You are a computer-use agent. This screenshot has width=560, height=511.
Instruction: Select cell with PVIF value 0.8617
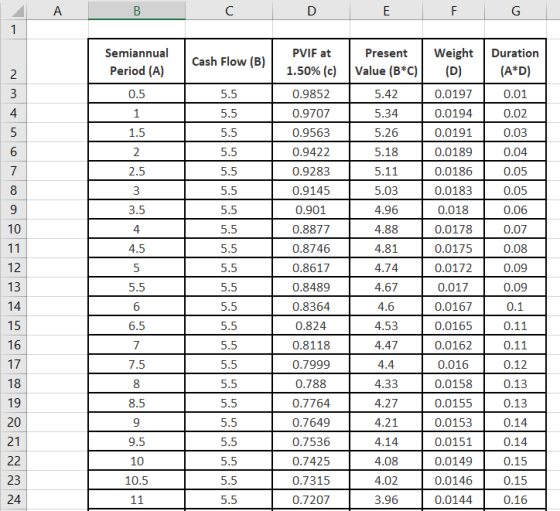click(x=311, y=267)
